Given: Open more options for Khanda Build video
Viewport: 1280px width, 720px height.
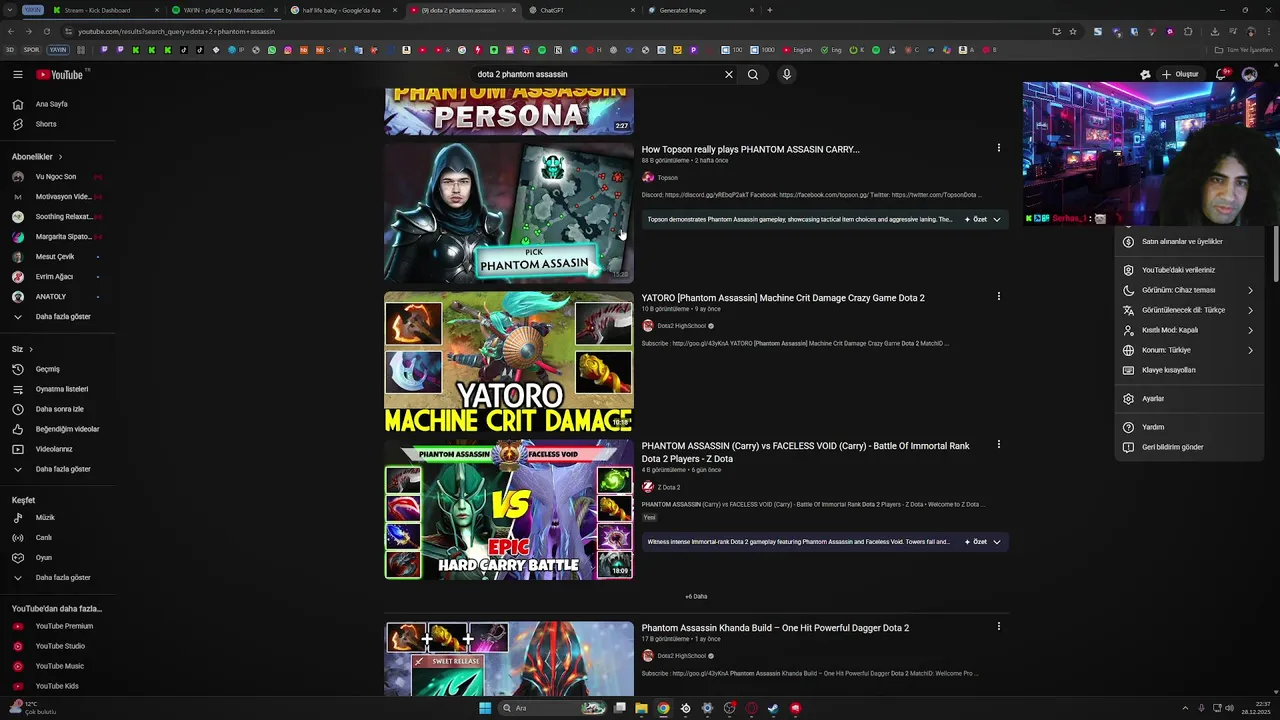Looking at the screenshot, I should point(998,626).
